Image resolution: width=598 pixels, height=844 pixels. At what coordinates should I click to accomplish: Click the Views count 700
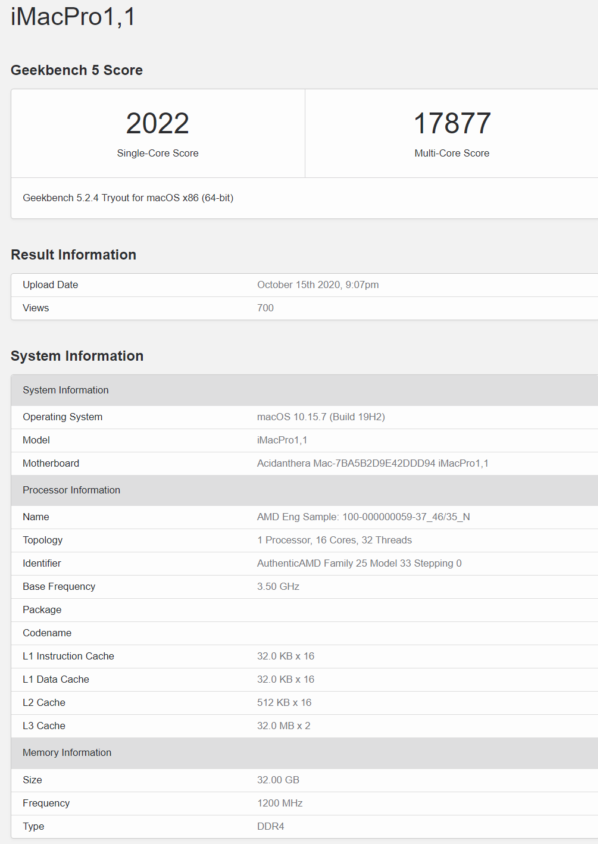tap(265, 308)
